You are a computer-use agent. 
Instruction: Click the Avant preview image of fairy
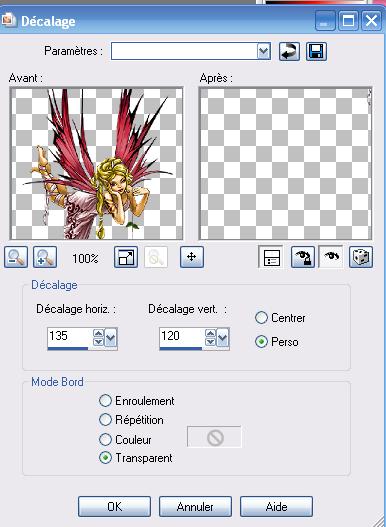[x=96, y=163]
